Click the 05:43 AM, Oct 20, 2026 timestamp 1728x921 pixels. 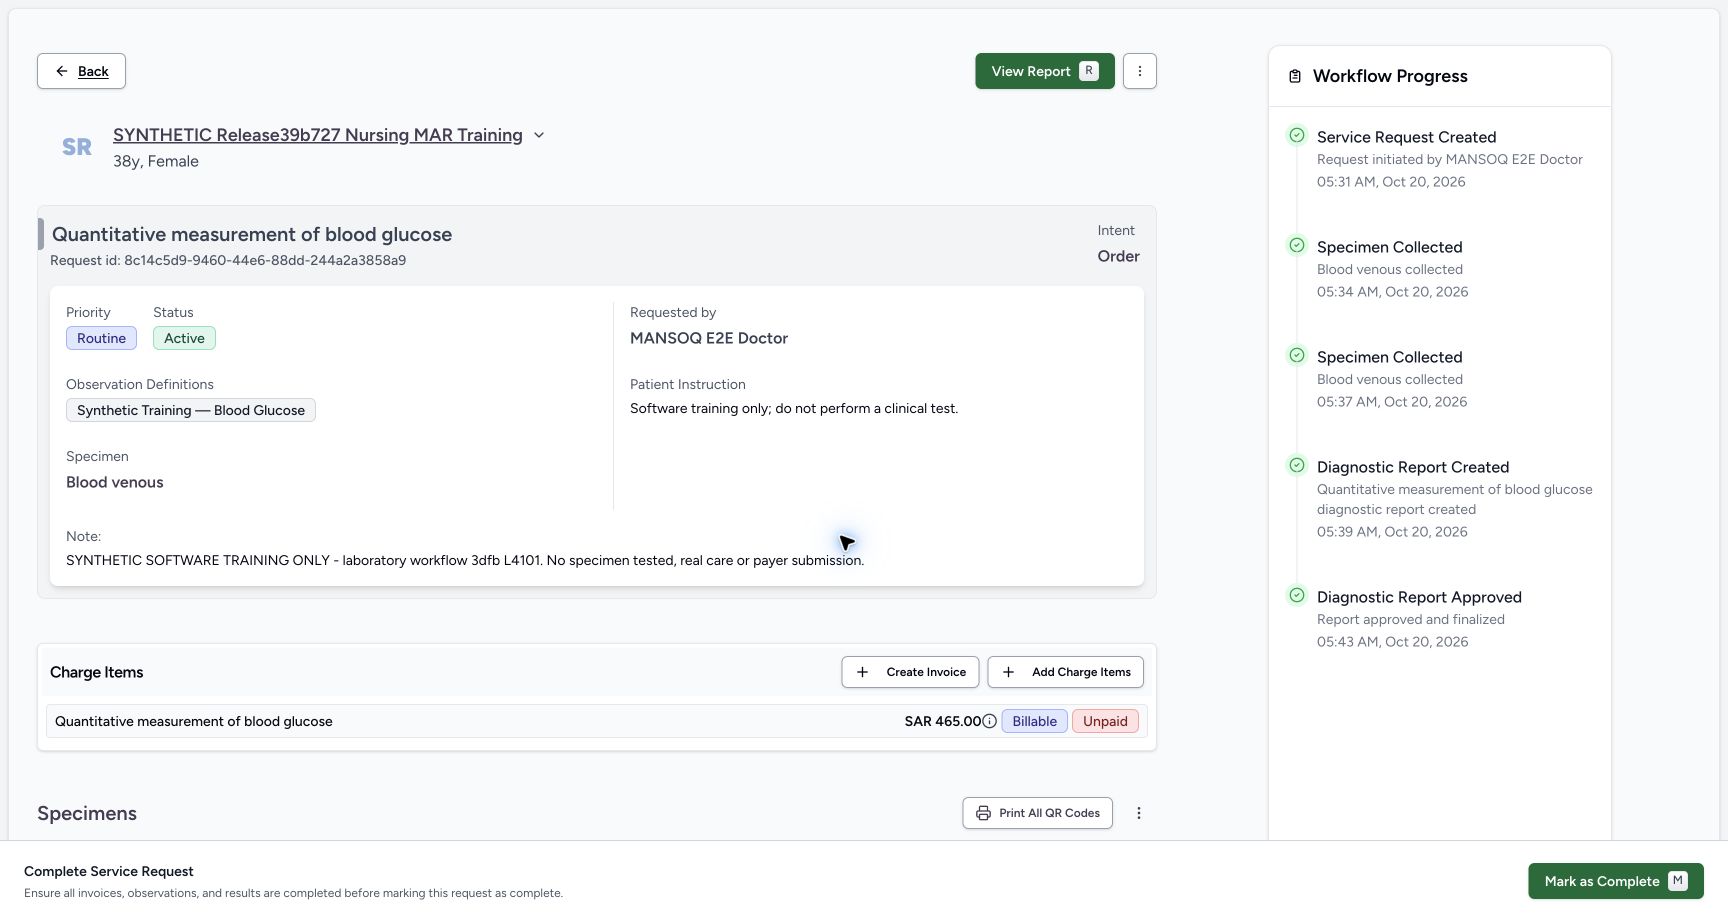1392,642
